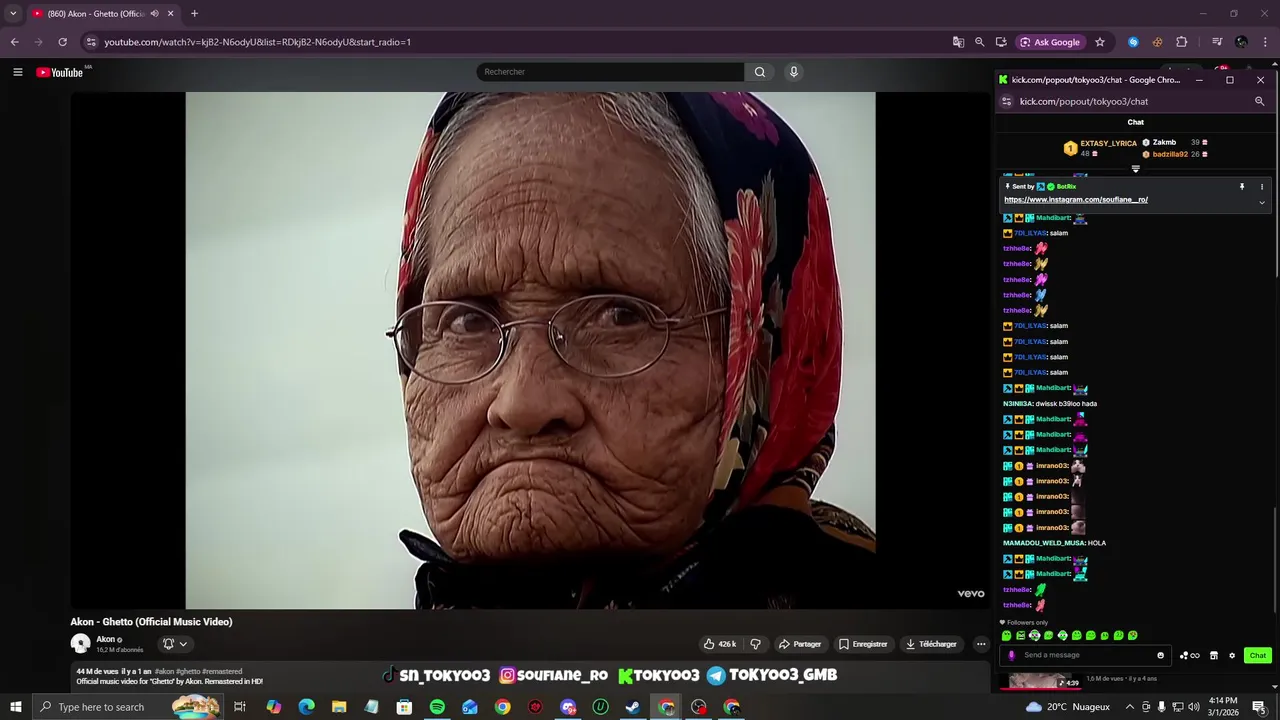Select the Chat header tab in Kick

[x=1136, y=122]
